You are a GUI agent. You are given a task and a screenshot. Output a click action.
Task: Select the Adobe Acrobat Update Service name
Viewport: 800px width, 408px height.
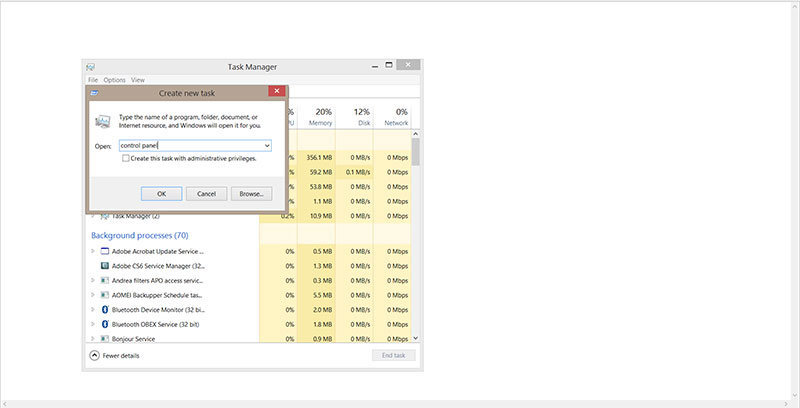(158, 251)
